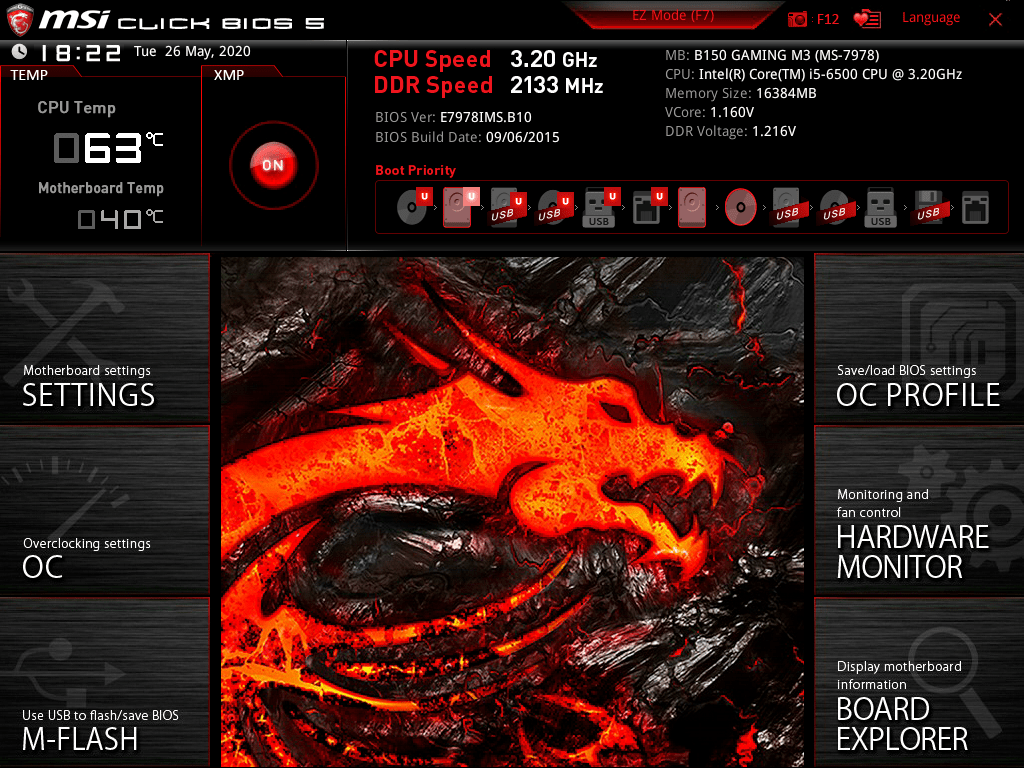Click the legacy USB CD/DVD boot icon

click(x=835, y=207)
